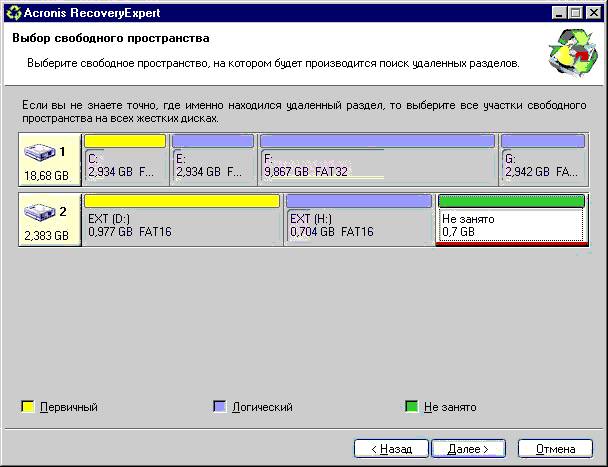Click the green Не занято legend swatch
608x467 pixels.
coord(411,407)
